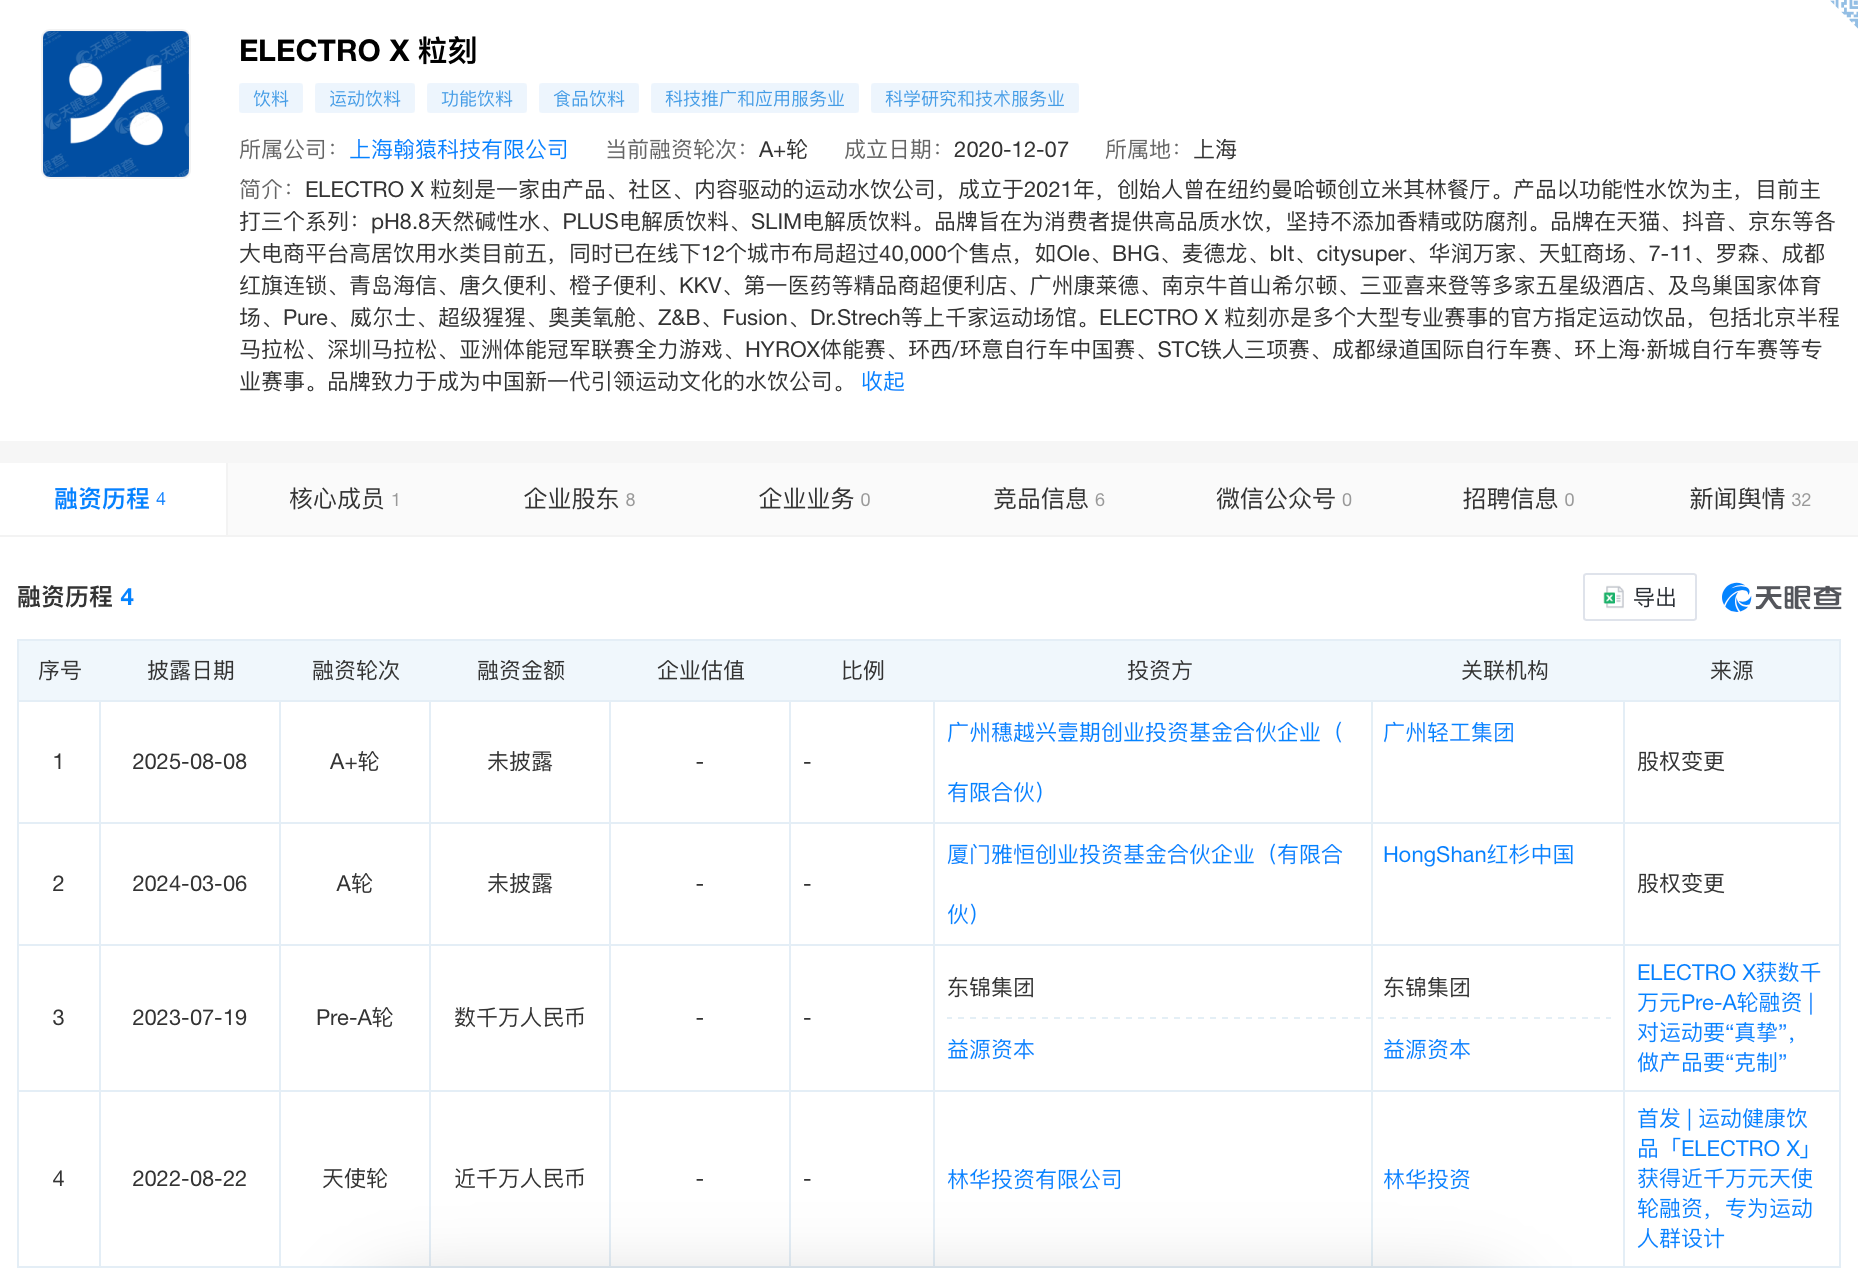Select the 科学研究和技术服务业 tag
1858x1268 pixels.
click(975, 99)
